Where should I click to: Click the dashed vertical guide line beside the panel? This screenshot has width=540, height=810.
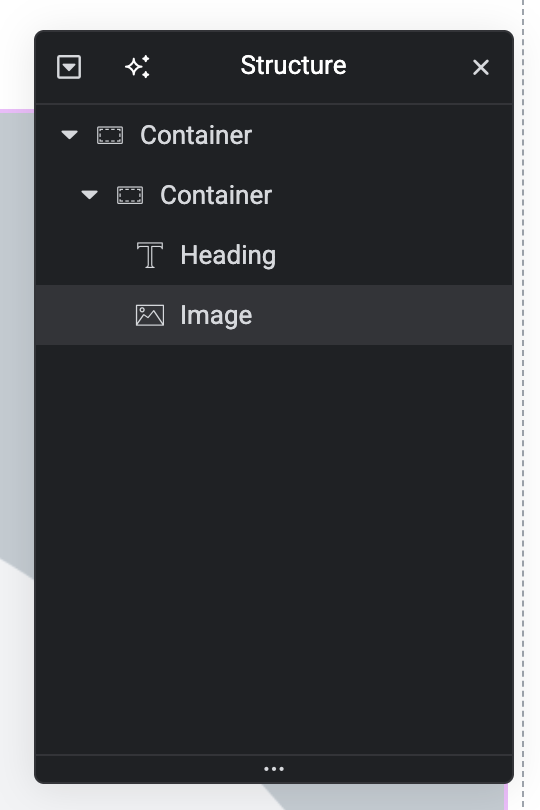[x=523, y=405]
